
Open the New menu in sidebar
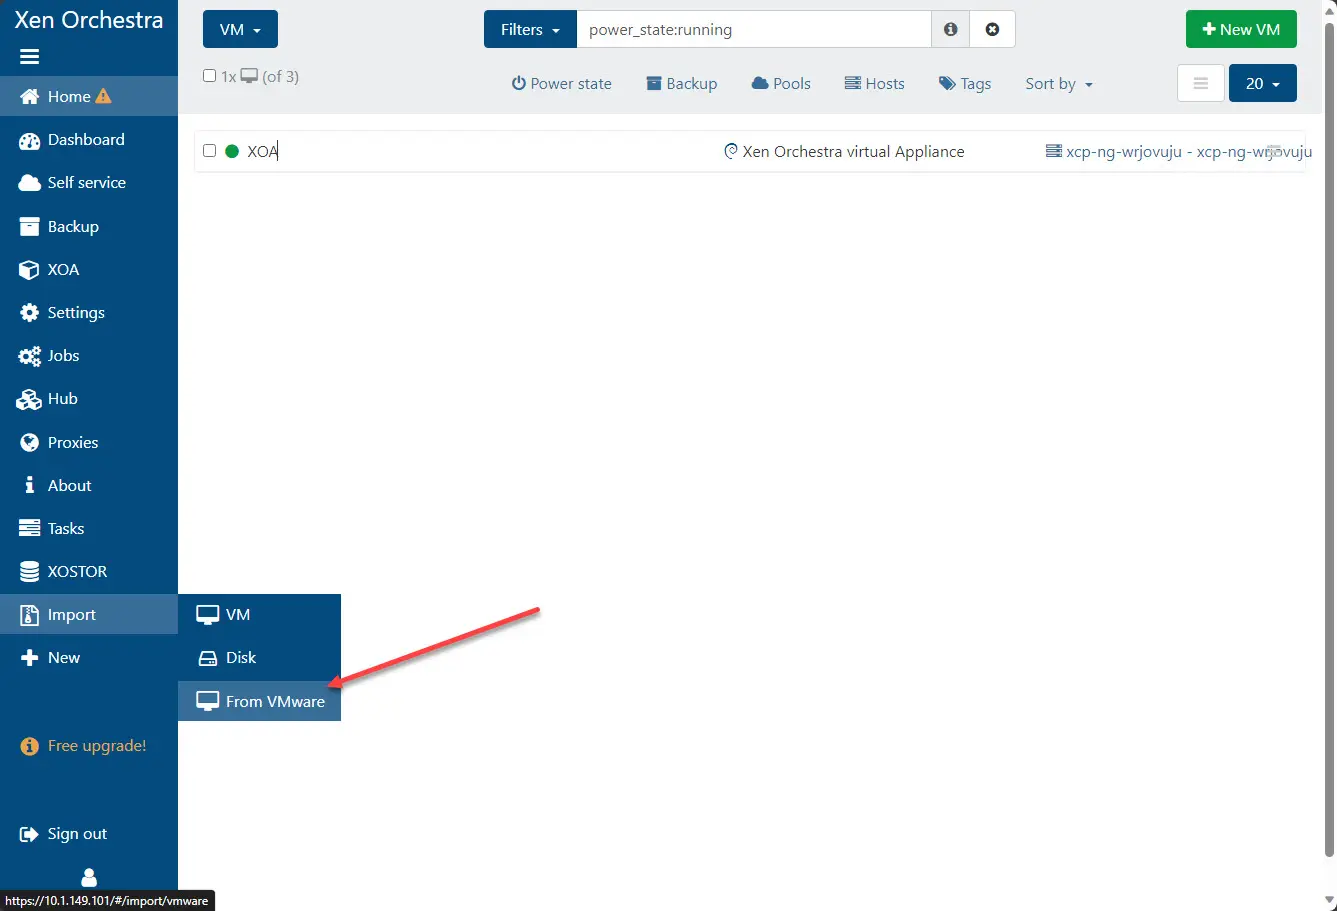89,657
